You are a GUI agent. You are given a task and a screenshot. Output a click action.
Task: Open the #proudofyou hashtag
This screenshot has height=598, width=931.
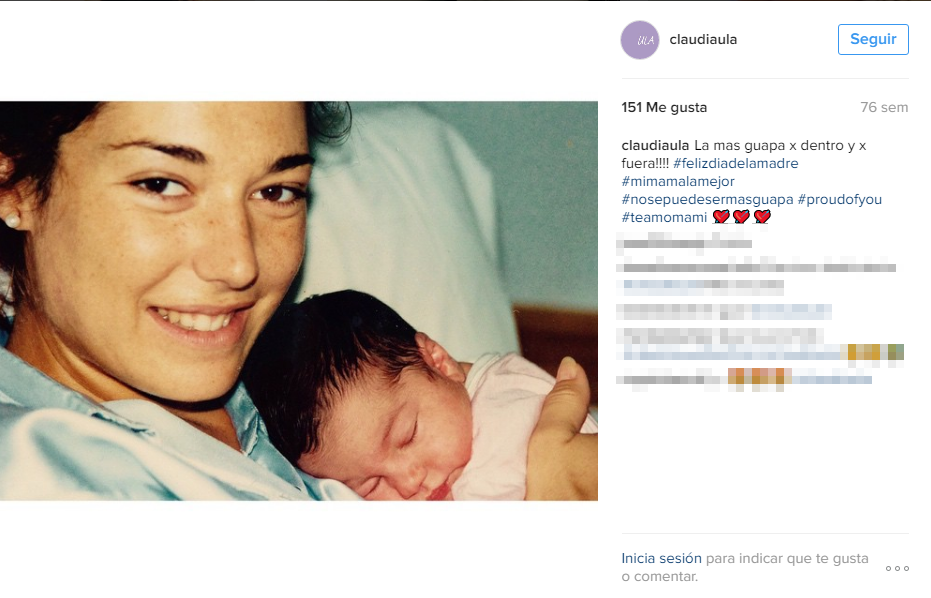click(x=840, y=200)
